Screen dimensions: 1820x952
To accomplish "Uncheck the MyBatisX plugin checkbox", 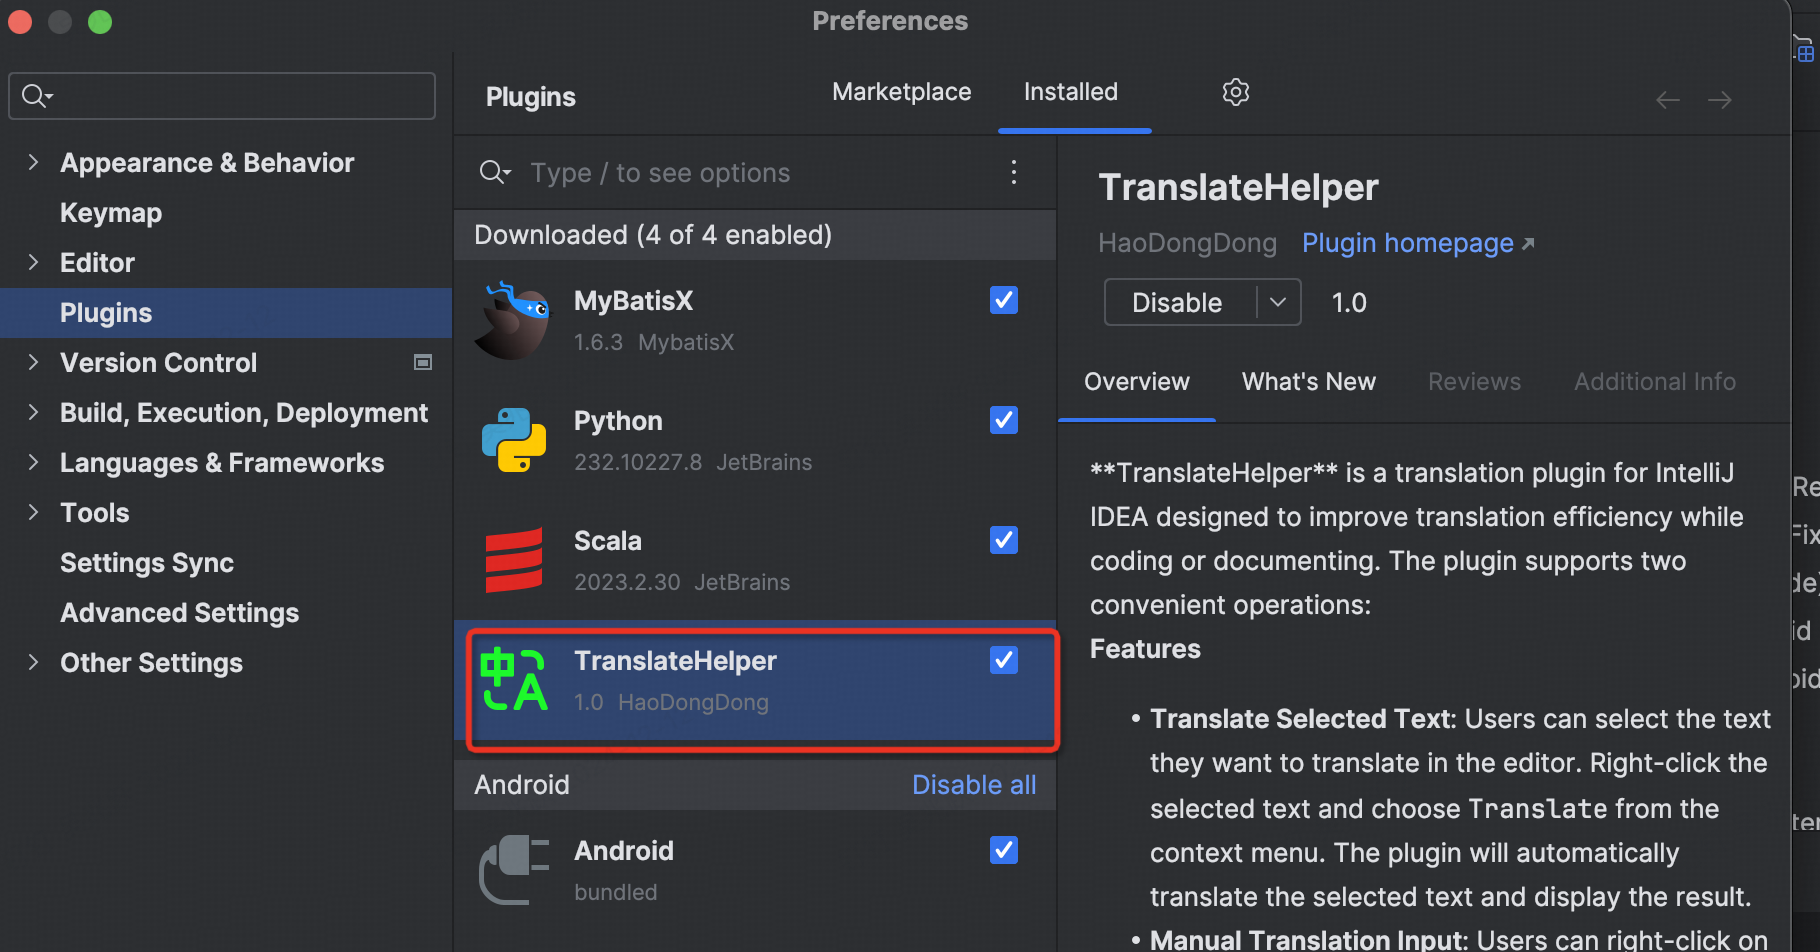I will [x=1004, y=300].
